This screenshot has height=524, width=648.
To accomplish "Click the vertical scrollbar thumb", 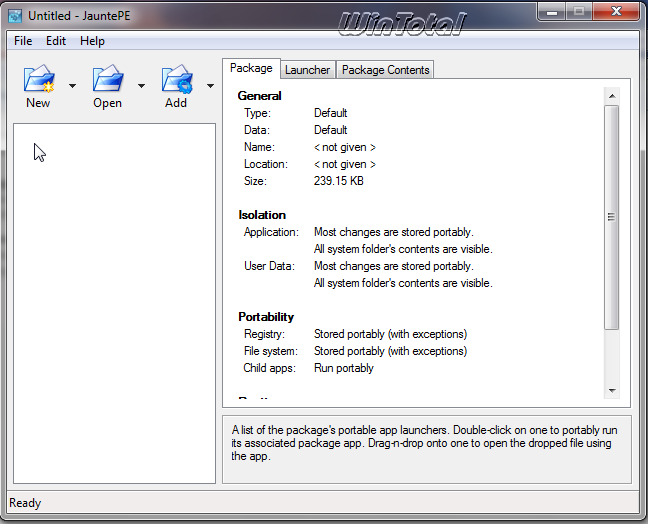I will [612, 217].
